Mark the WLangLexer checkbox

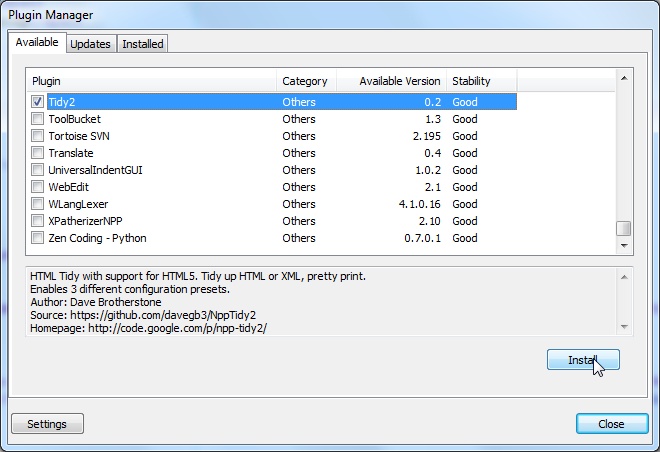pos(37,204)
